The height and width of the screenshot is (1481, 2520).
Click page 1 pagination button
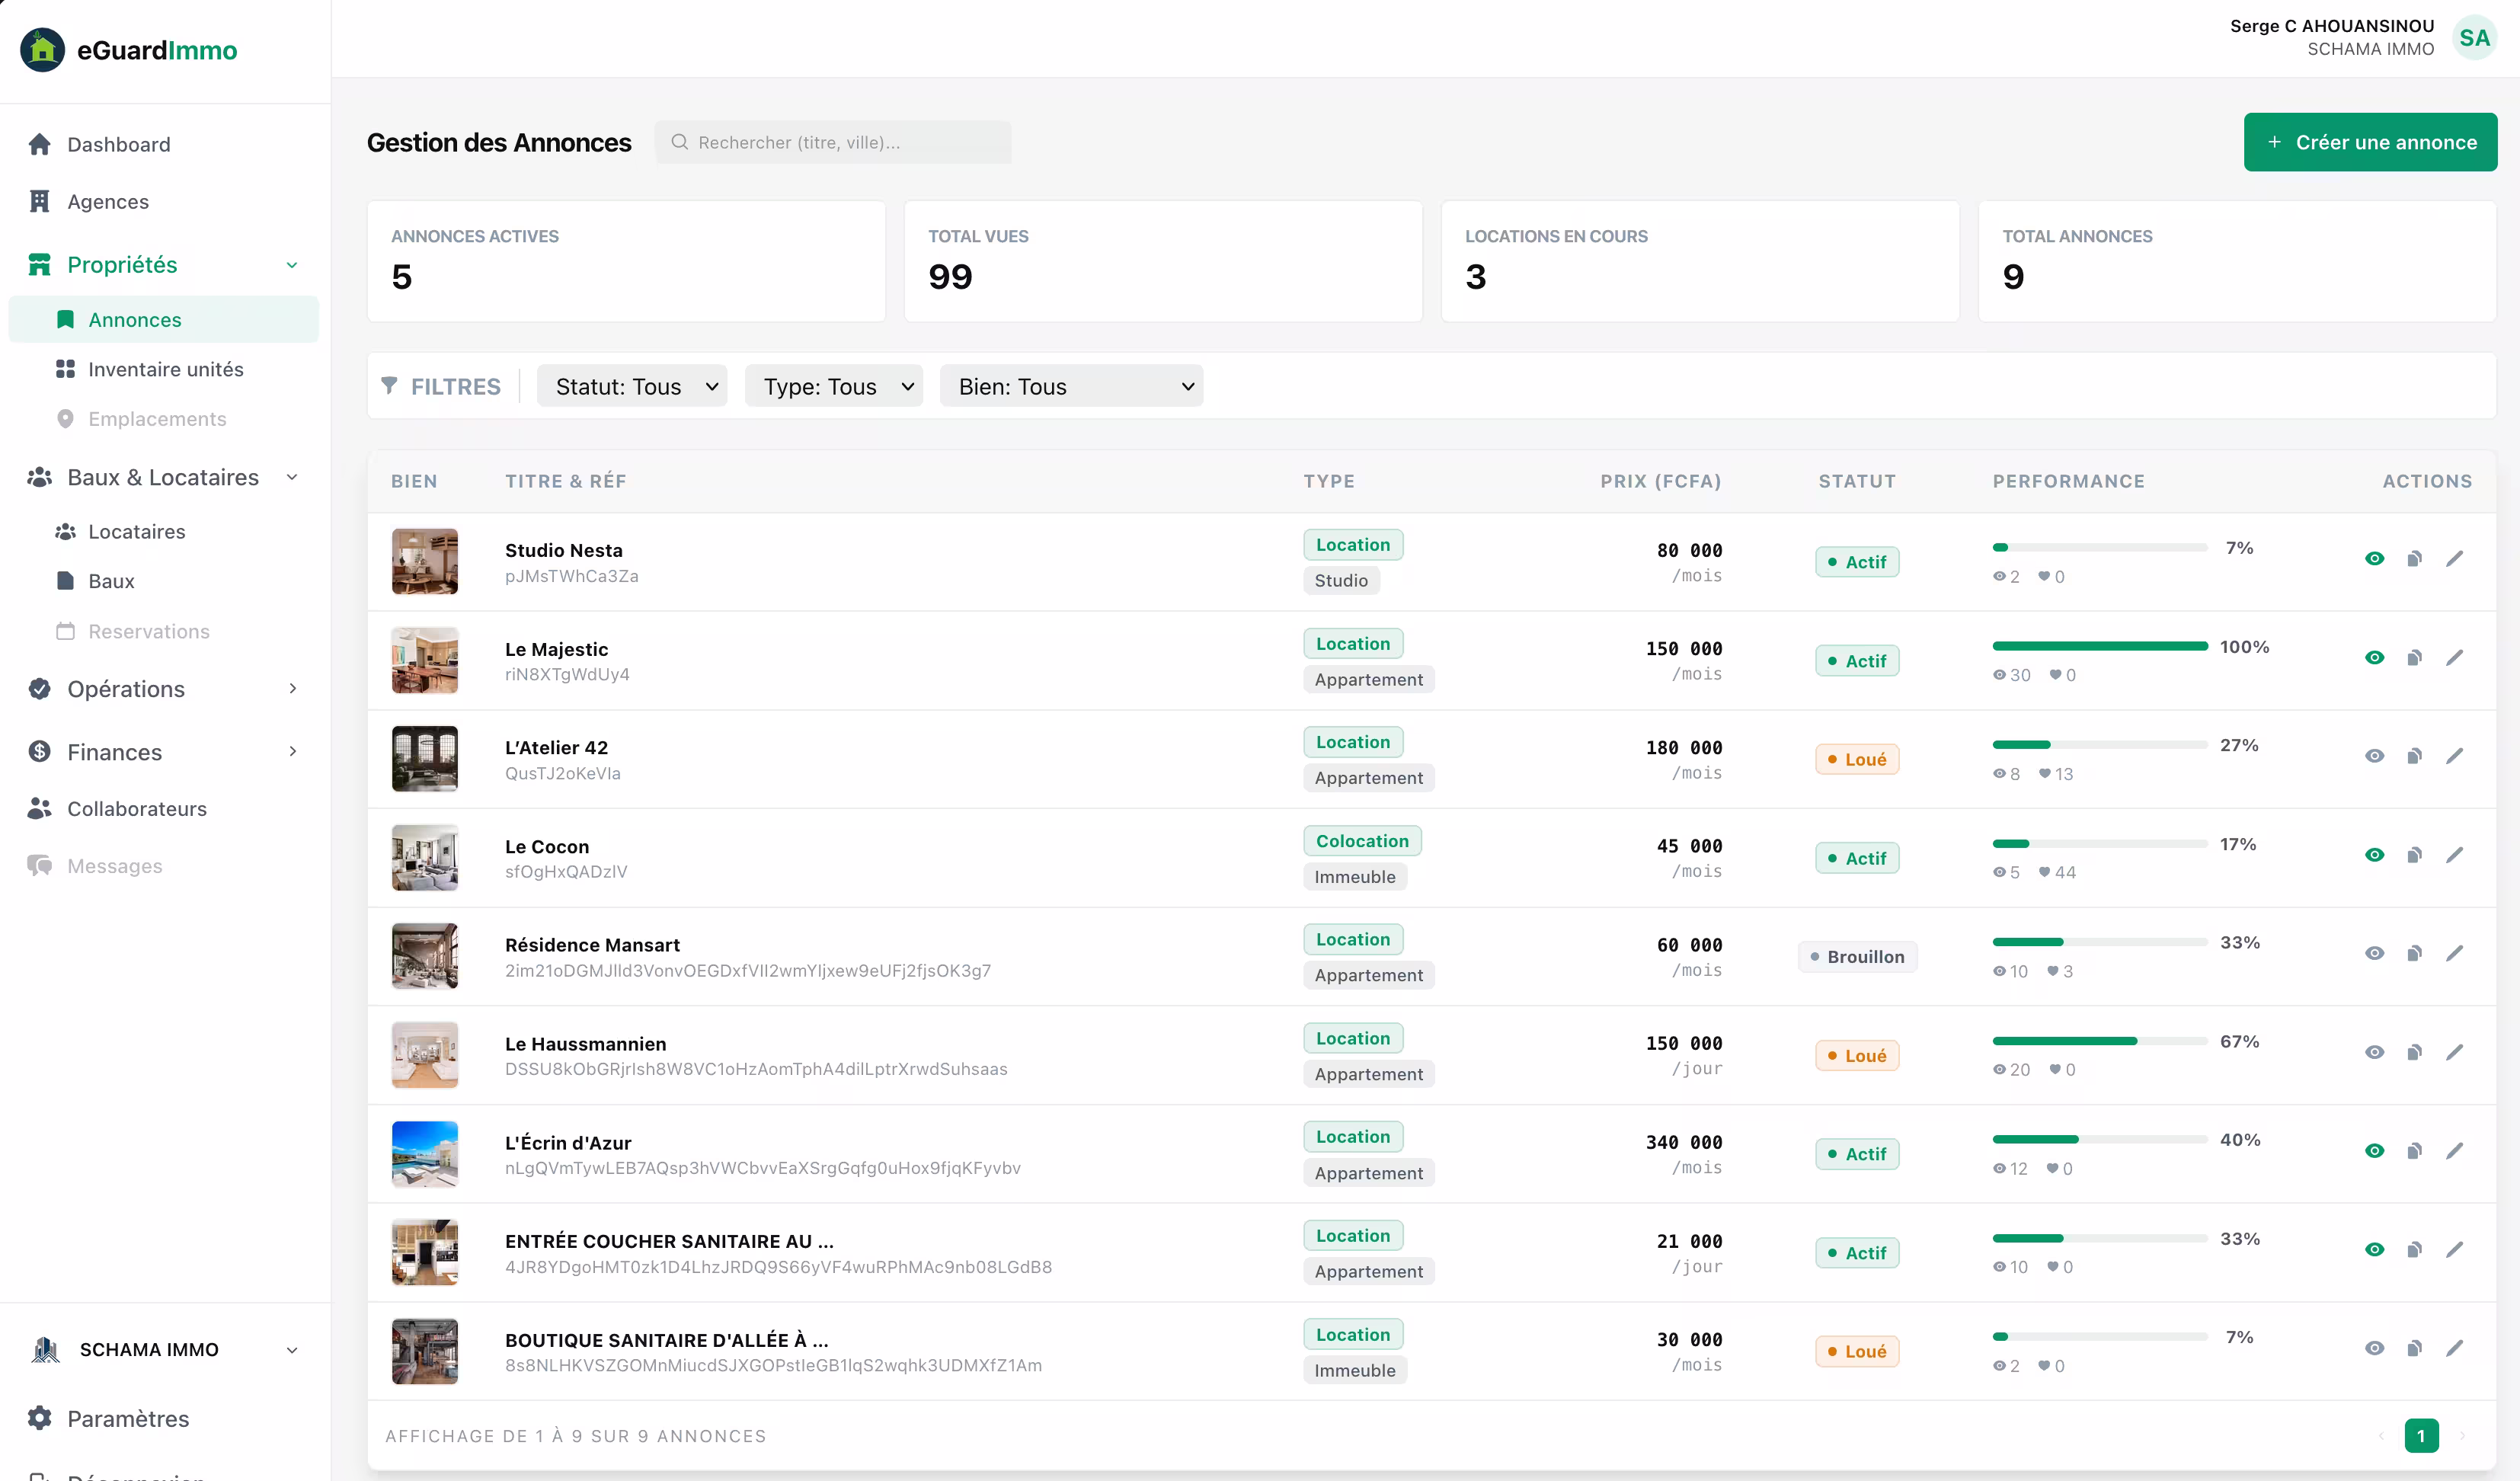coord(2420,1436)
